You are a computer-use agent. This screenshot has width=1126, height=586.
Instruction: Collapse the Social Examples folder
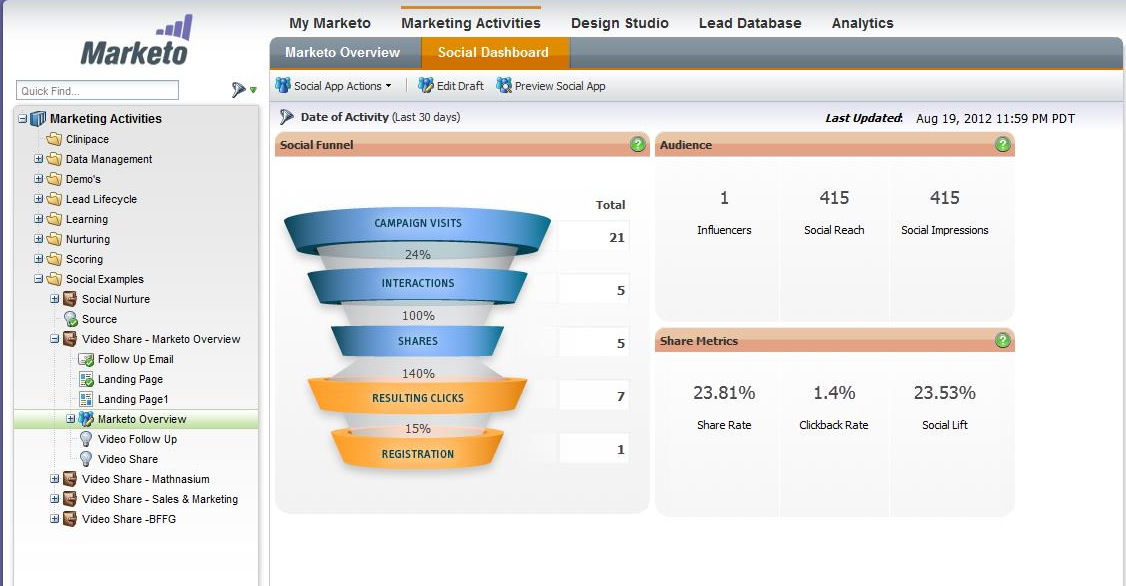(39, 279)
